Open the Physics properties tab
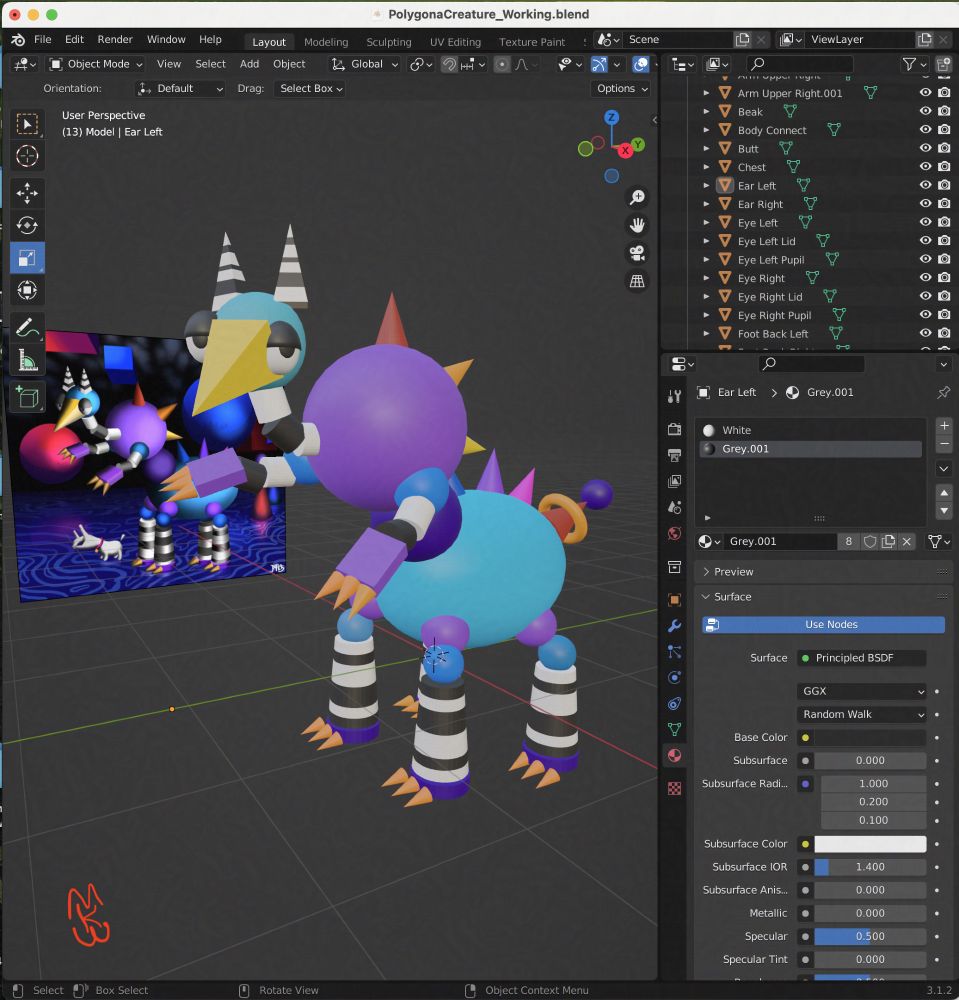Viewport: 959px width, 1000px height. (674, 677)
